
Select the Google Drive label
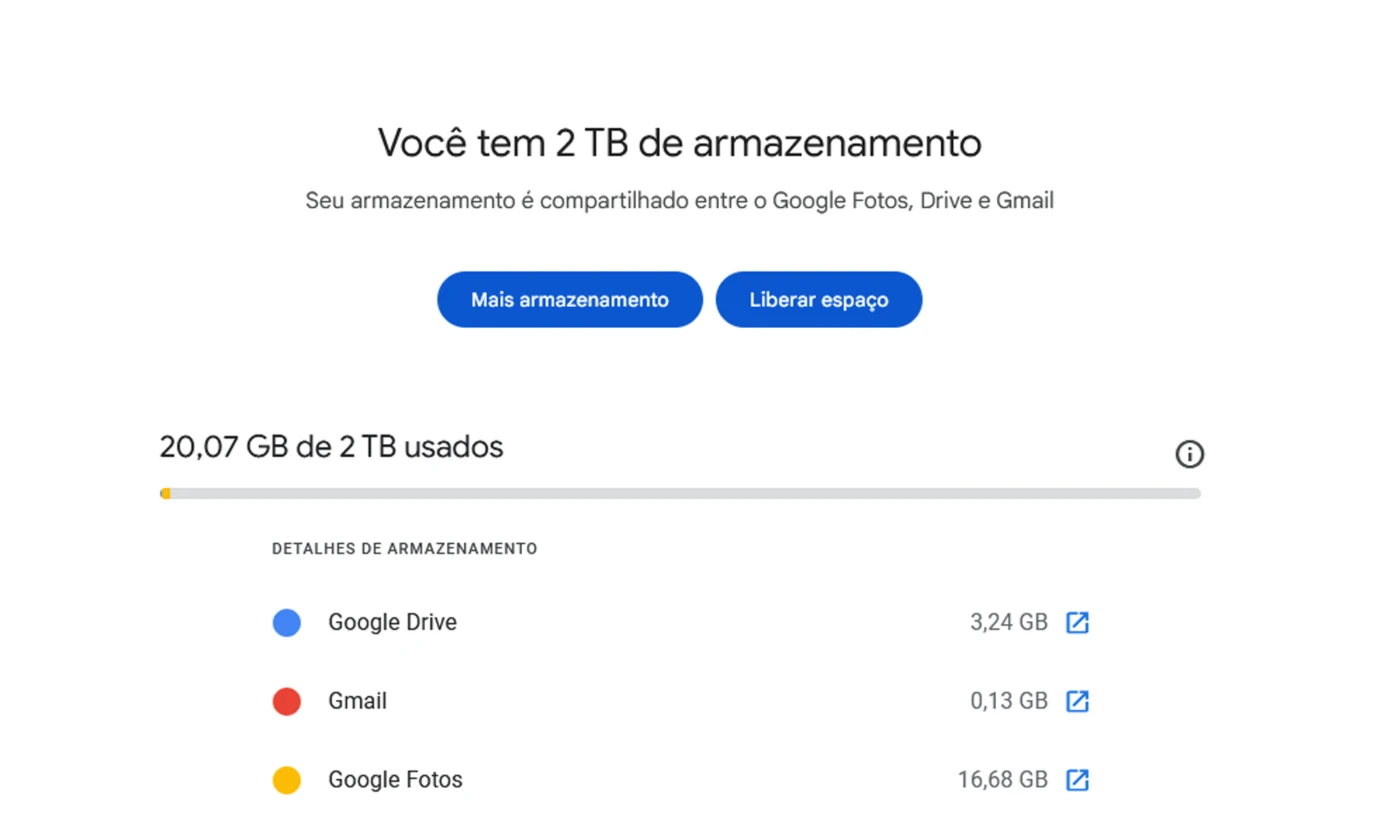click(x=392, y=622)
